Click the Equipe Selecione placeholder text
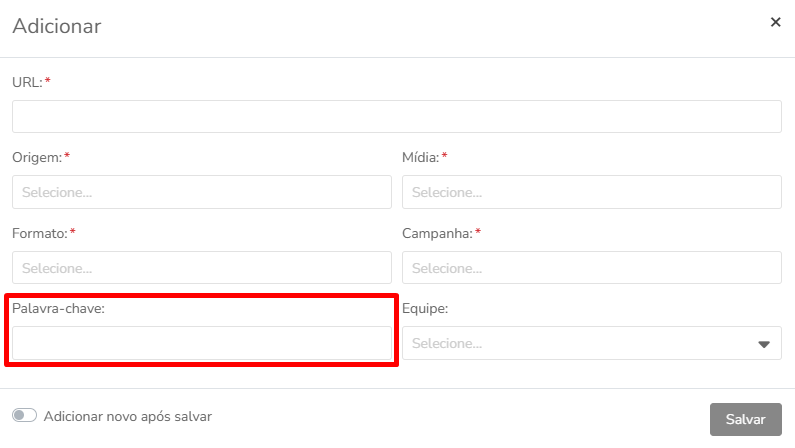This screenshot has width=795, height=448. click(x=447, y=344)
